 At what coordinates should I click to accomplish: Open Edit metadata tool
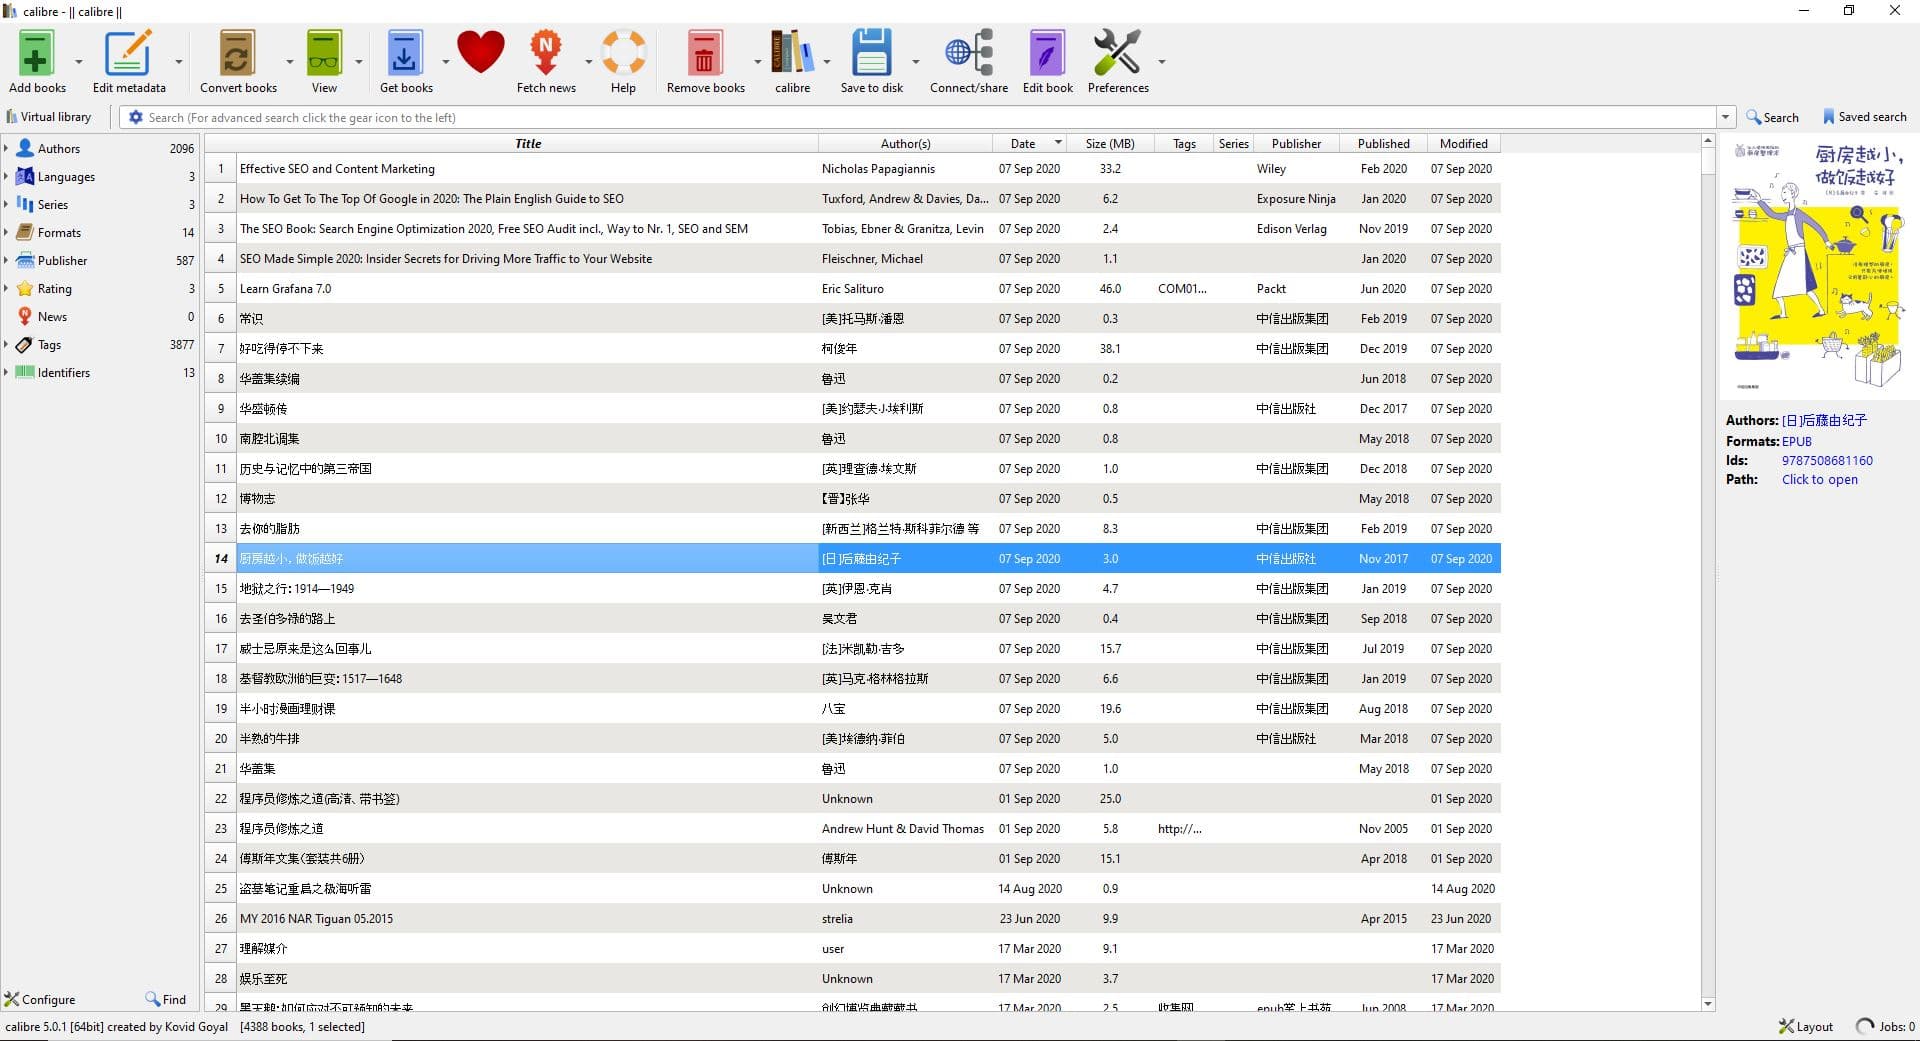[x=128, y=54]
